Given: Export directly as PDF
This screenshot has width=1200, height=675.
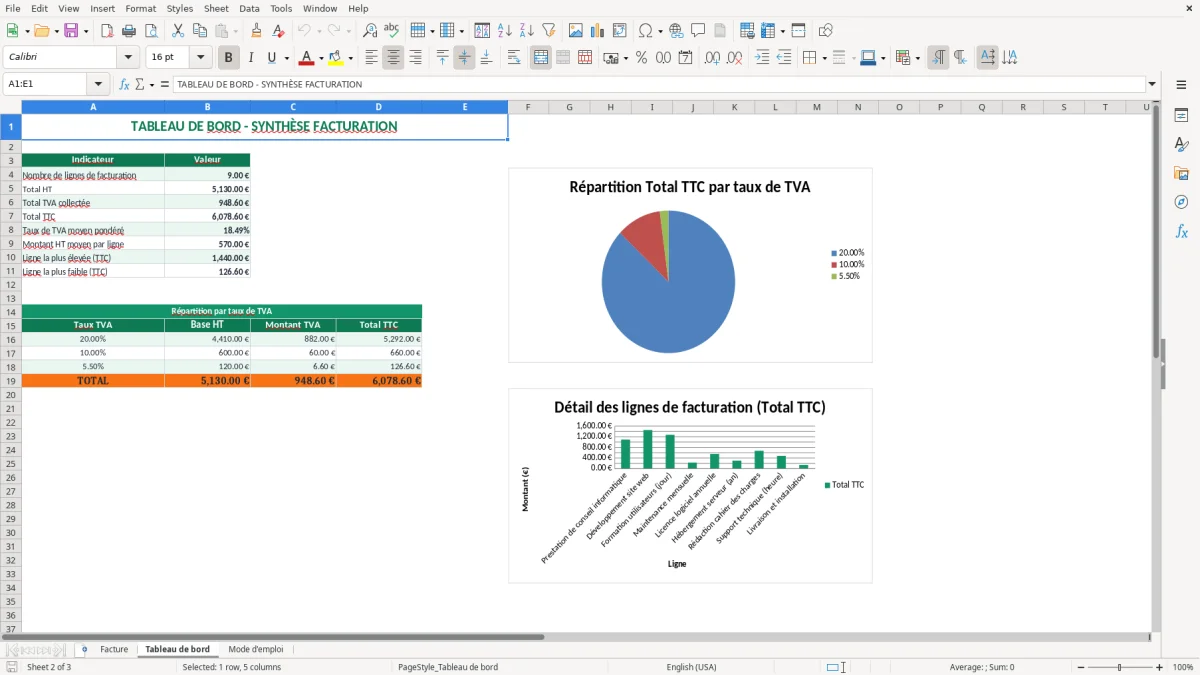Looking at the screenshot, I should 107,31.
